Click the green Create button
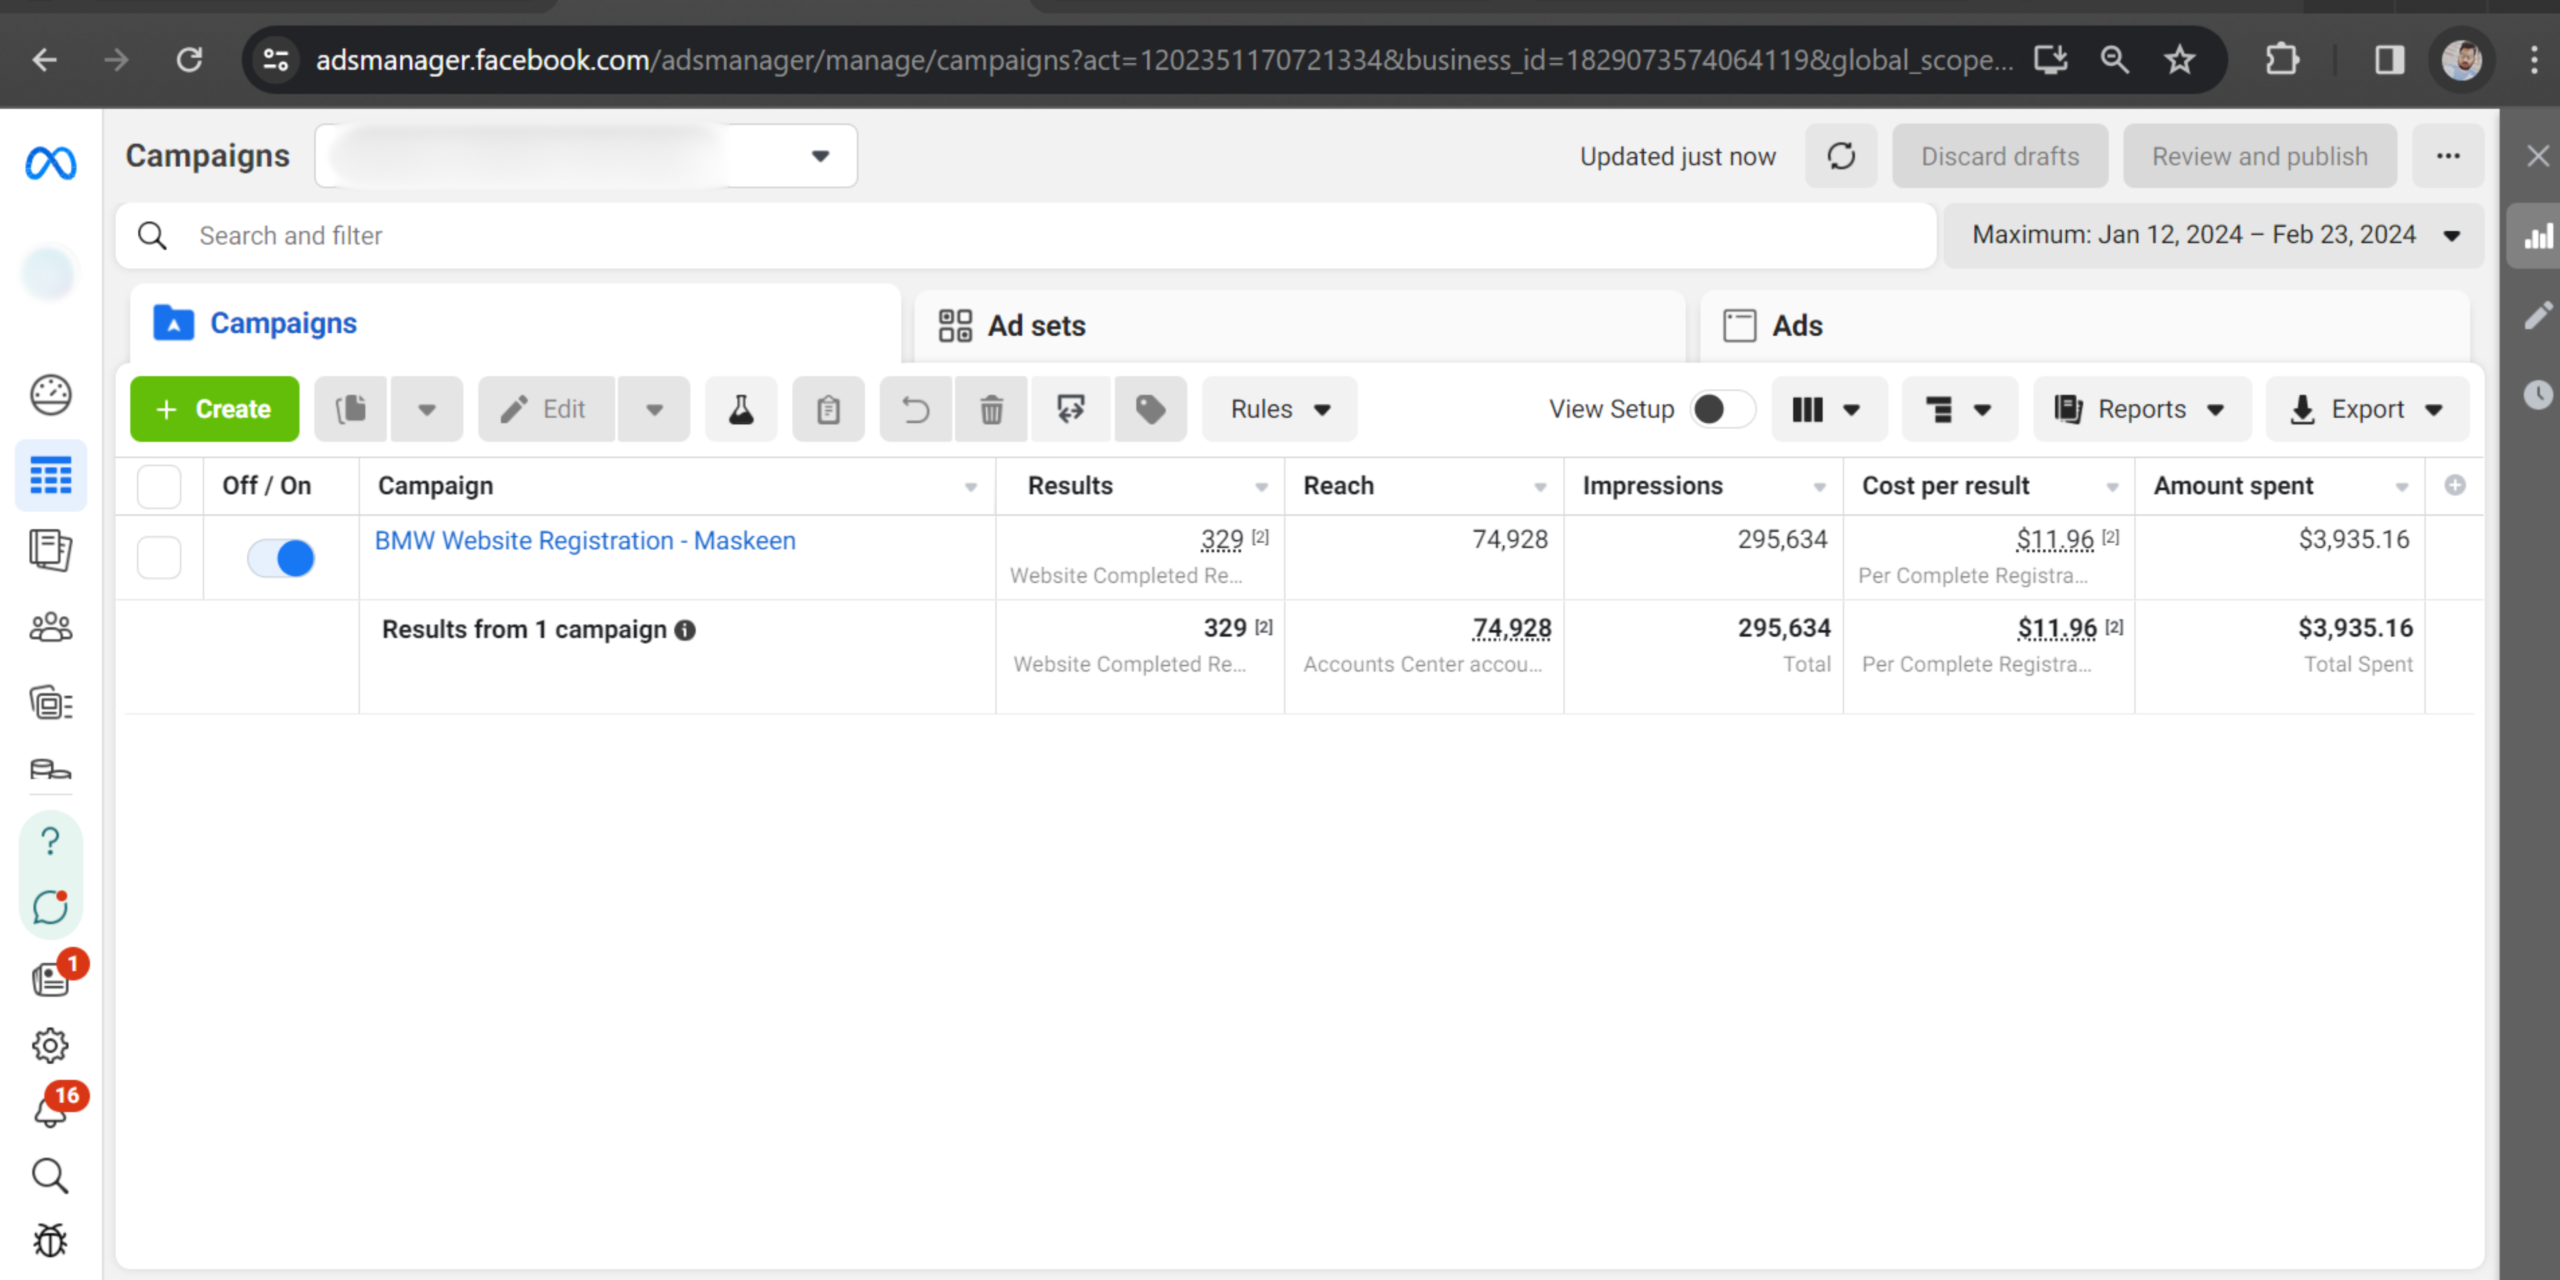 pos(214,409)
